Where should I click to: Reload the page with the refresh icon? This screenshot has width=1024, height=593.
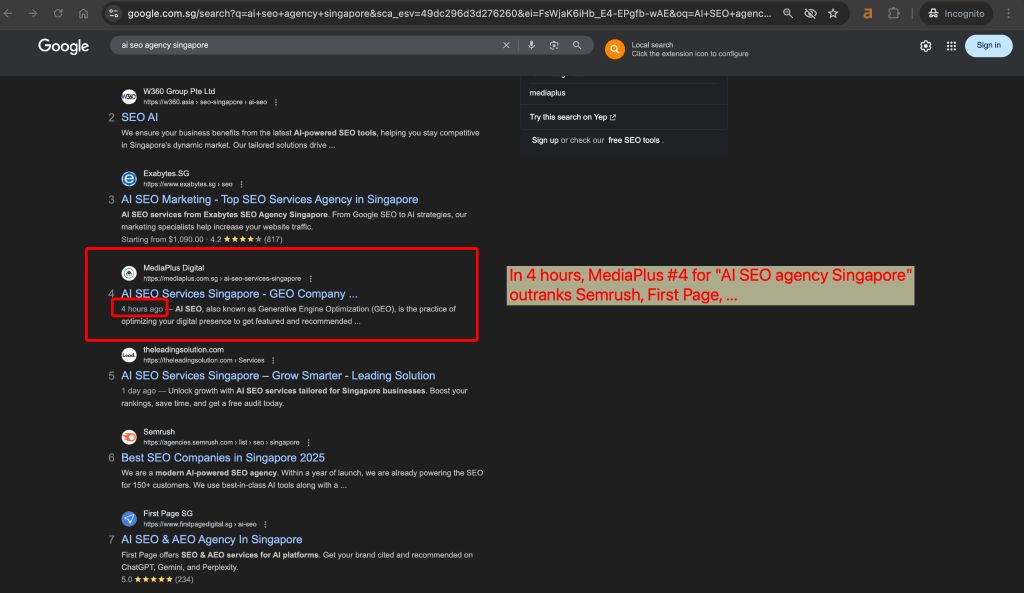pos(58,13)
